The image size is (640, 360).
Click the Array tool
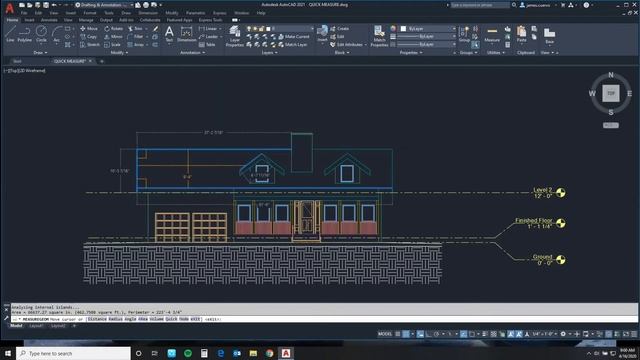click(136, 44)
